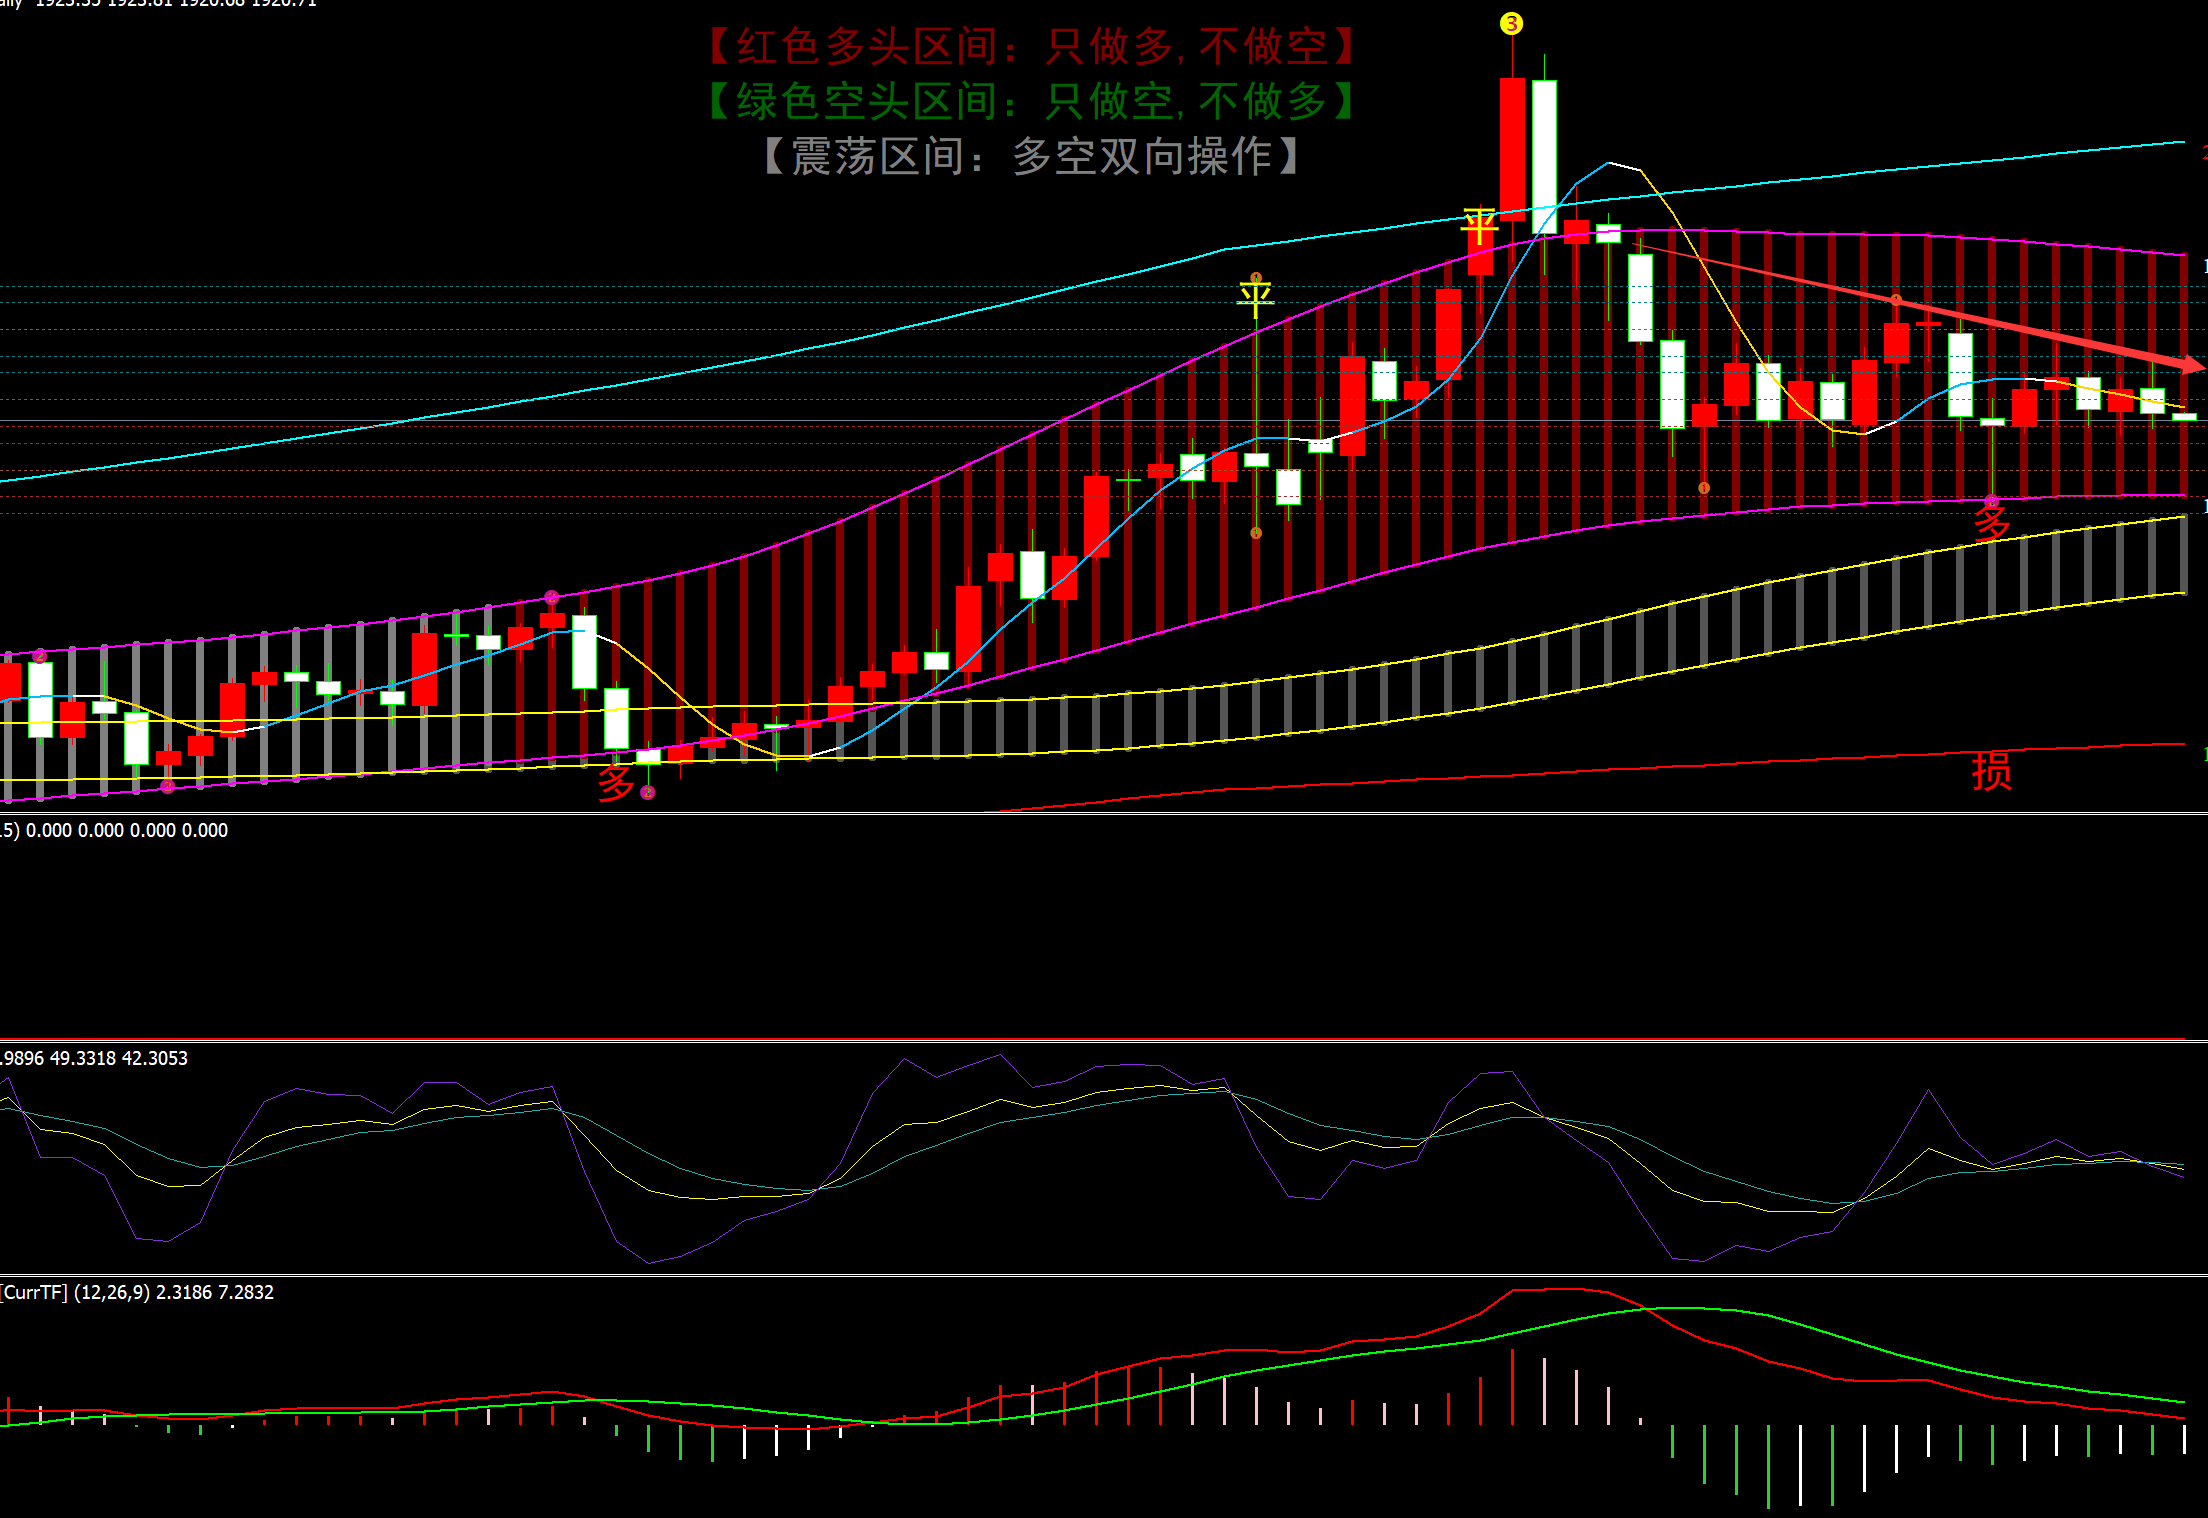Click the MACD label showing (12,26,9)
This screenshot has height=1518, width=2208.
click(138, 1292)
